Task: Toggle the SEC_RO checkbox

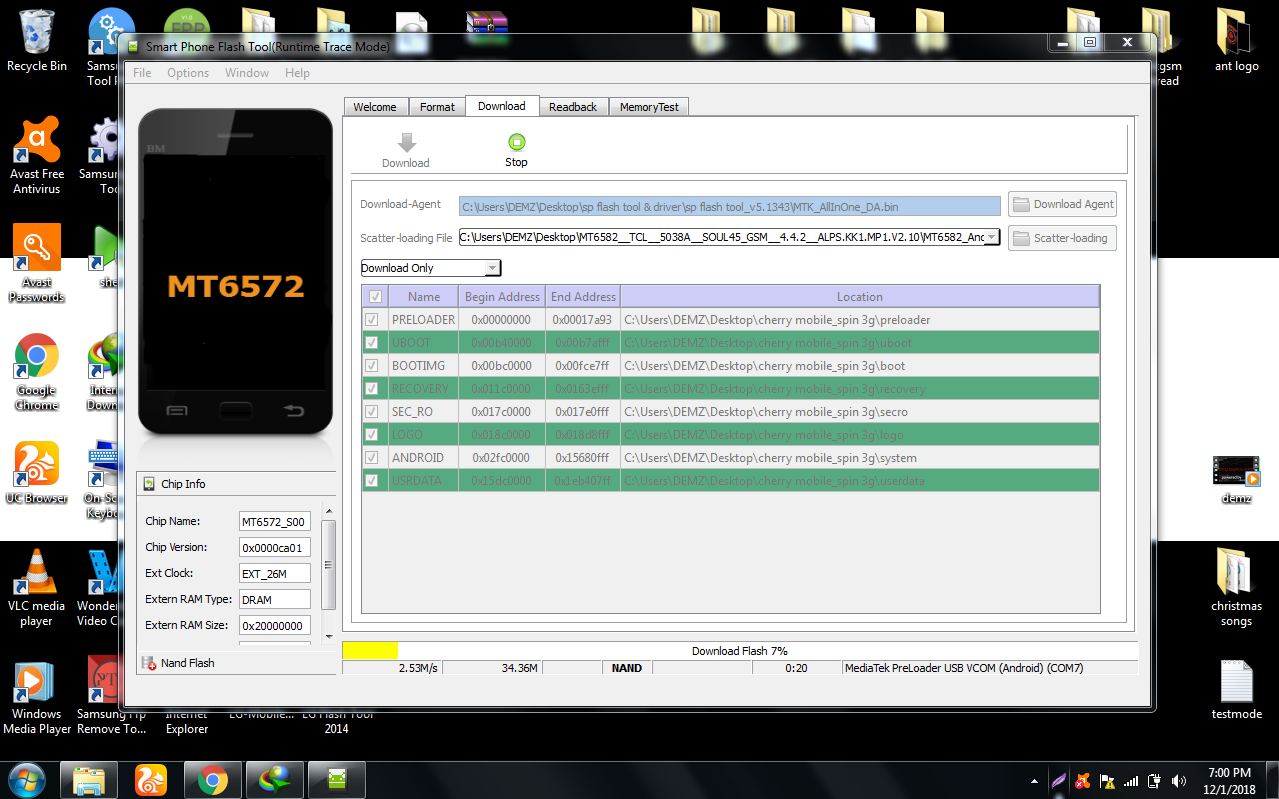Action: 372,412
